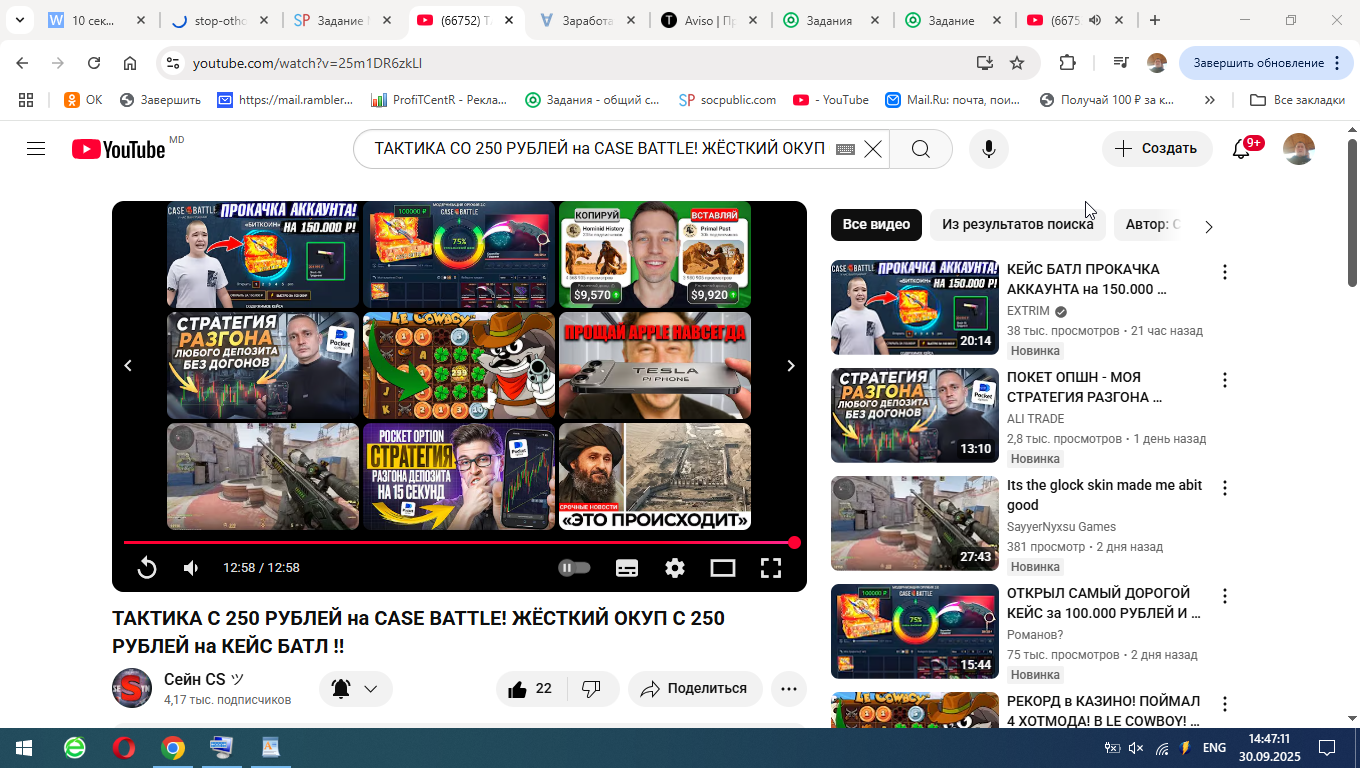This screenshot has width=1360, height=768.
Task: Show previous suggested videos in end screen
Action: tap(128, 366)
